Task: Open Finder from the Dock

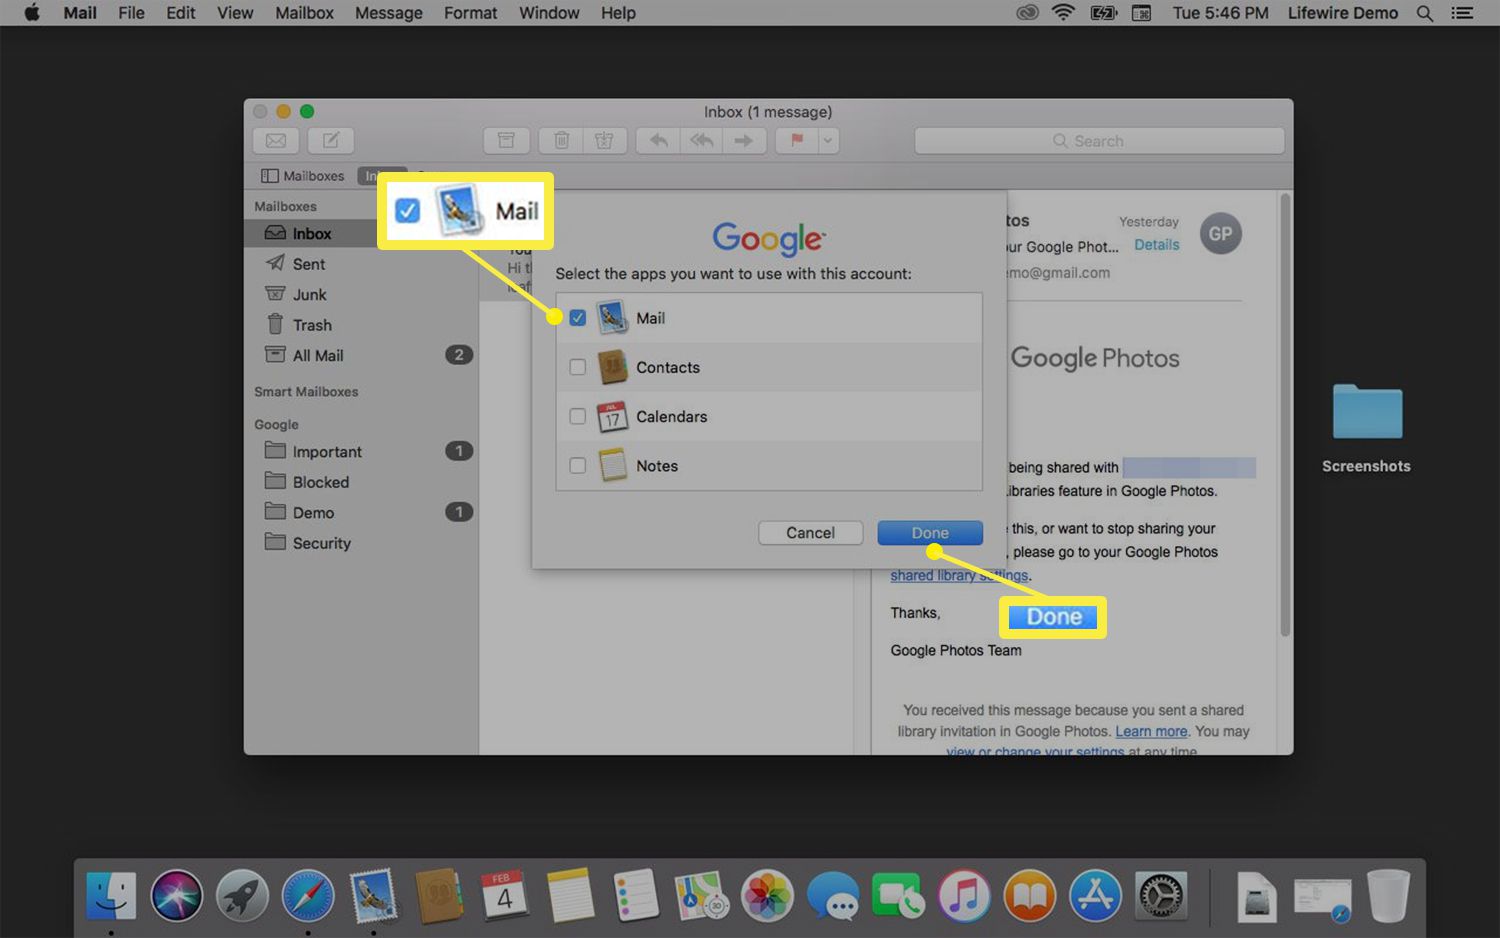Action: (111, 895)
